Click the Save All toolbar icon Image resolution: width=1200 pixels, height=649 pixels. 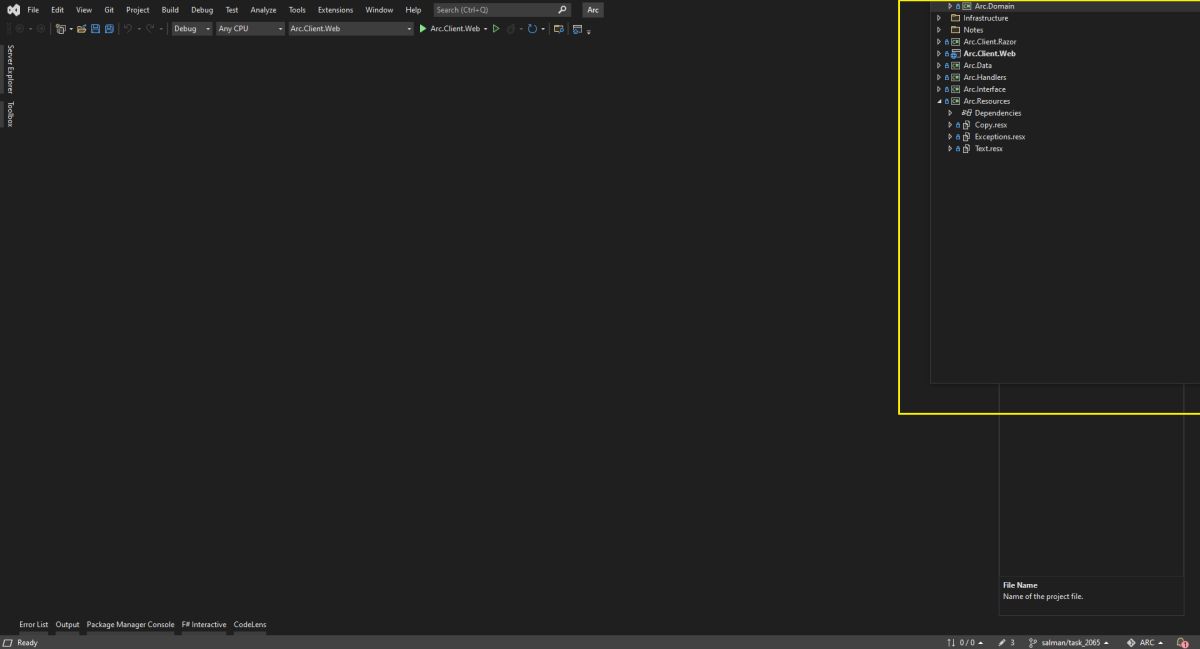click(x=109, y=29)
